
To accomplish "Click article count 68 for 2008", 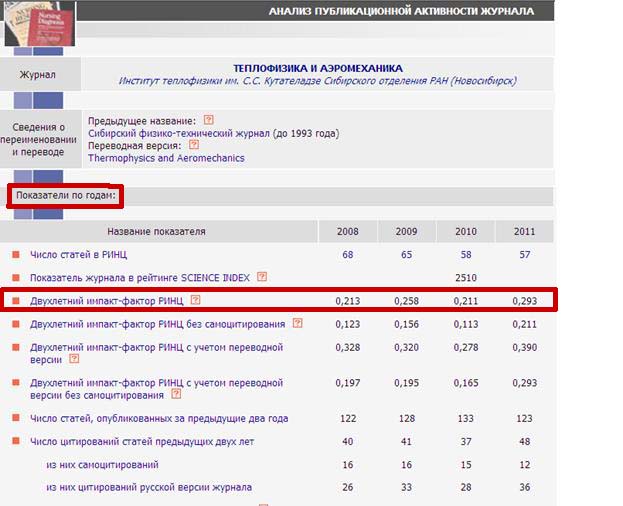I will coord(348,255).
